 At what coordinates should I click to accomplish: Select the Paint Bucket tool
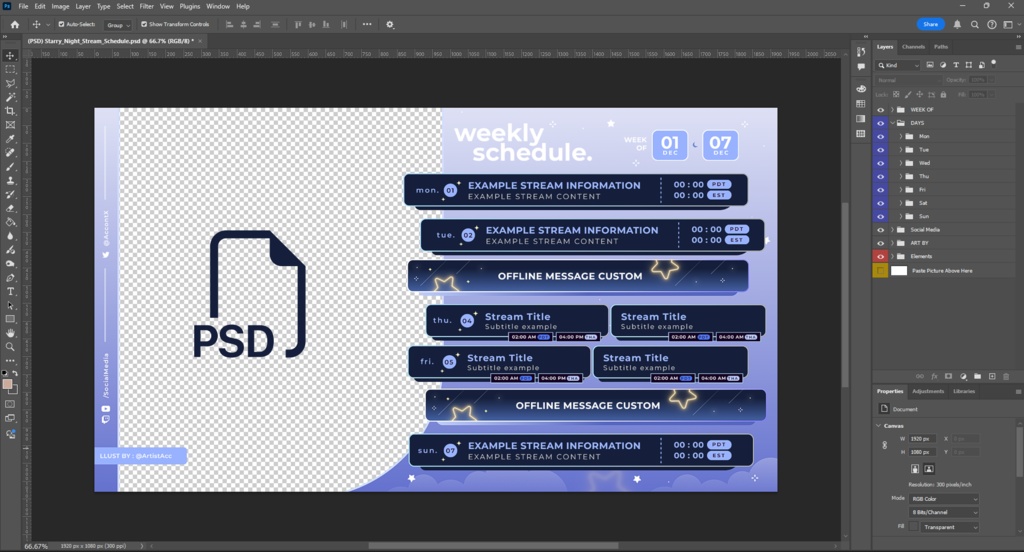pyautogui.click(x=10, y=222)
